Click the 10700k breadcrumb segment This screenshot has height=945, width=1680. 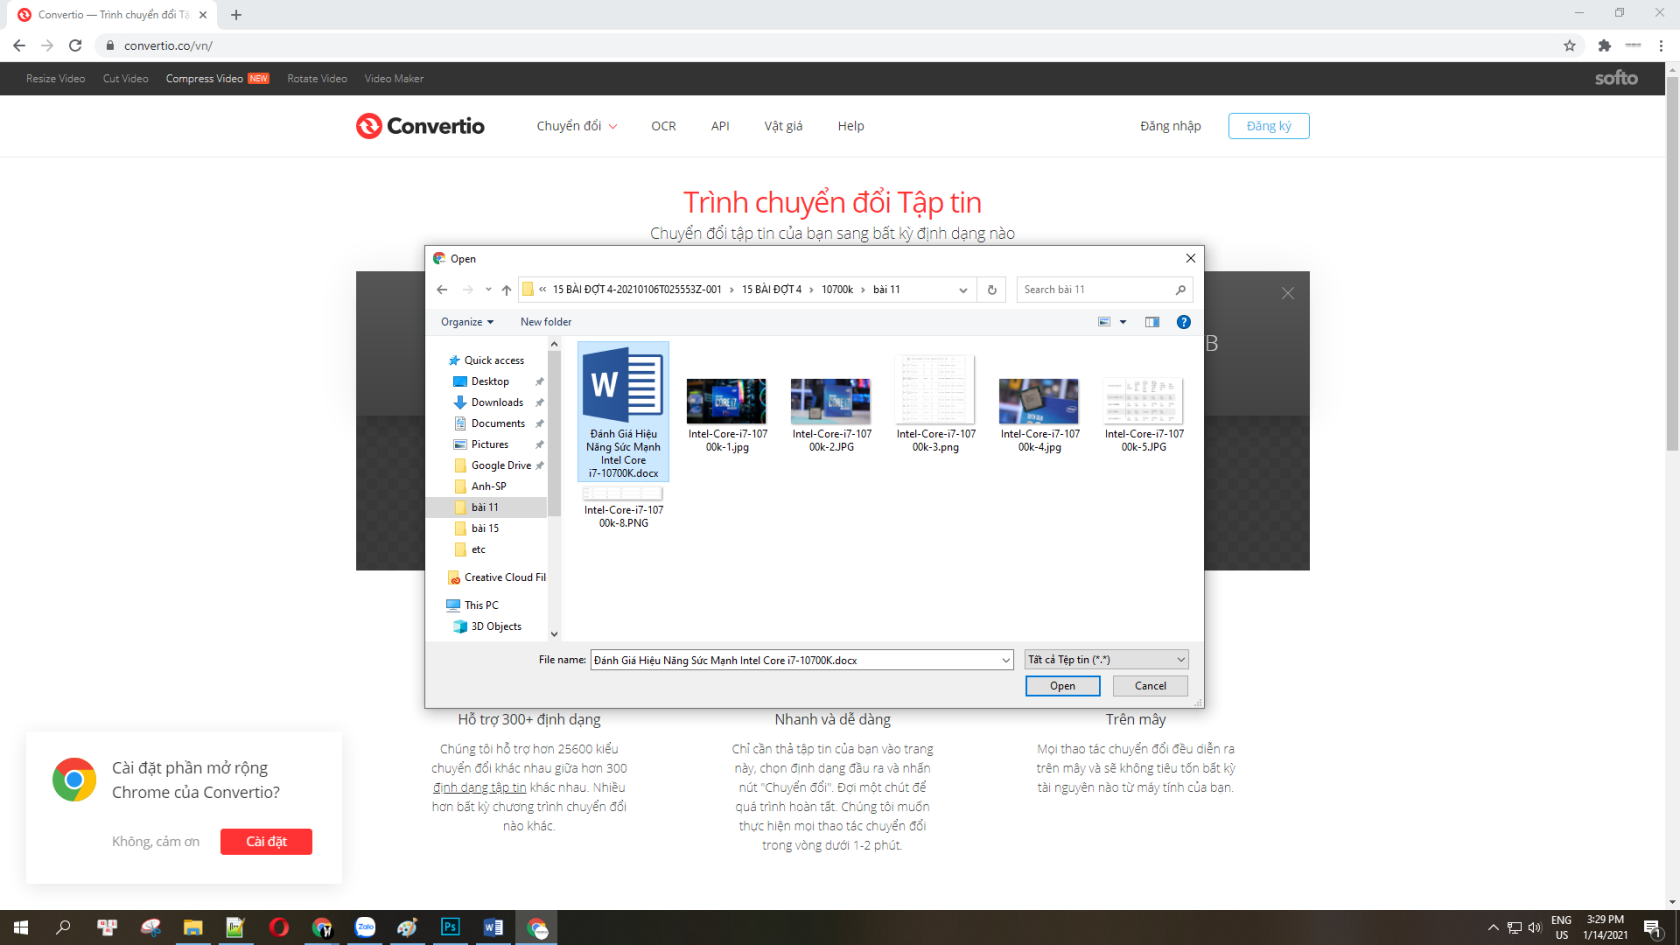coord(837,290)
